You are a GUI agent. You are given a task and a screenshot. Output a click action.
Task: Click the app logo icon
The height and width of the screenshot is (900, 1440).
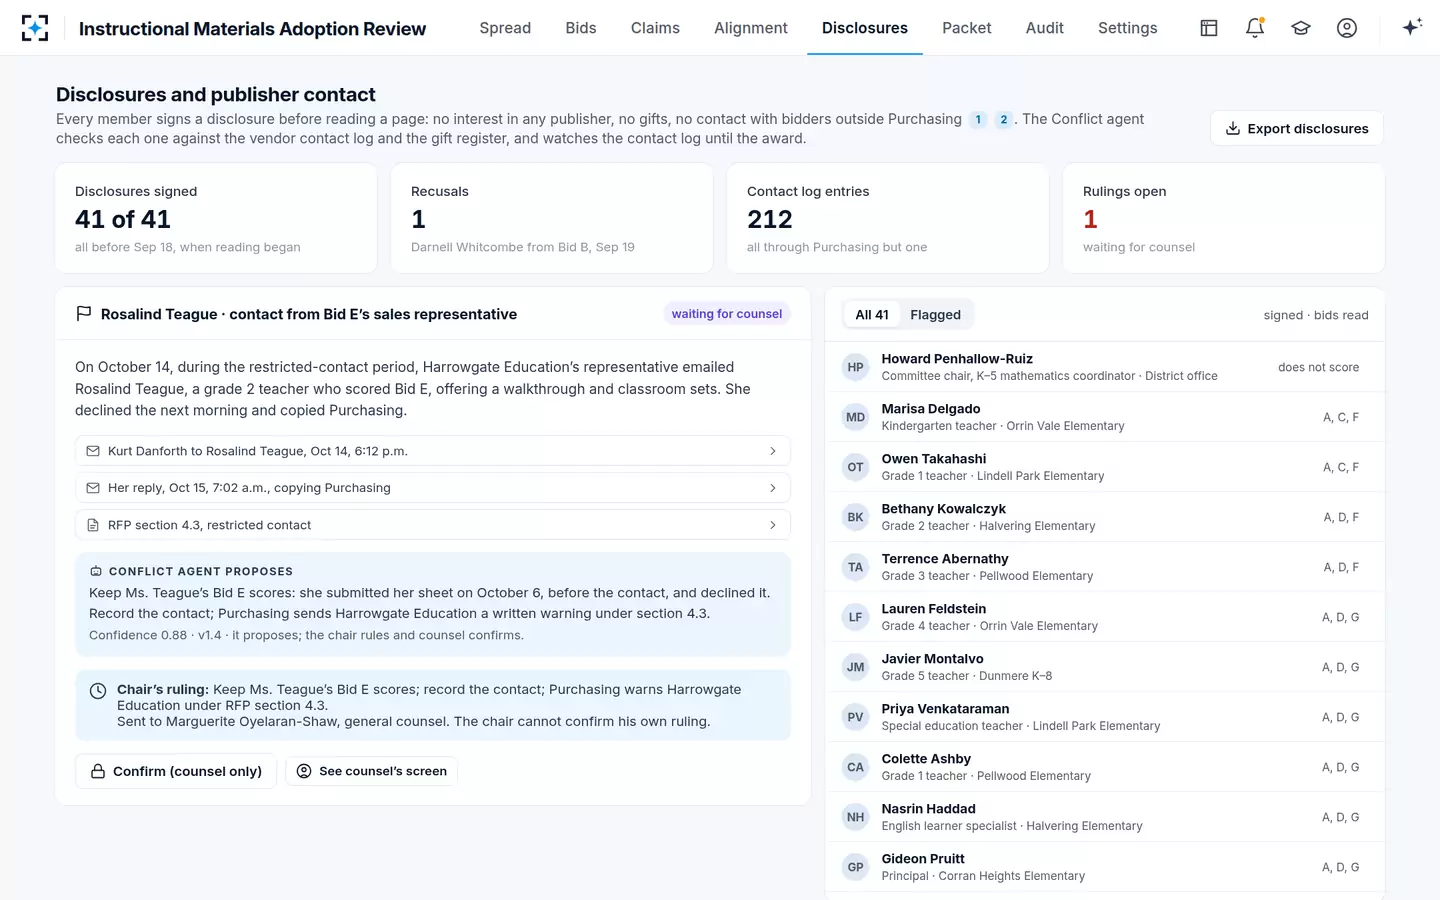coord(35,28)
